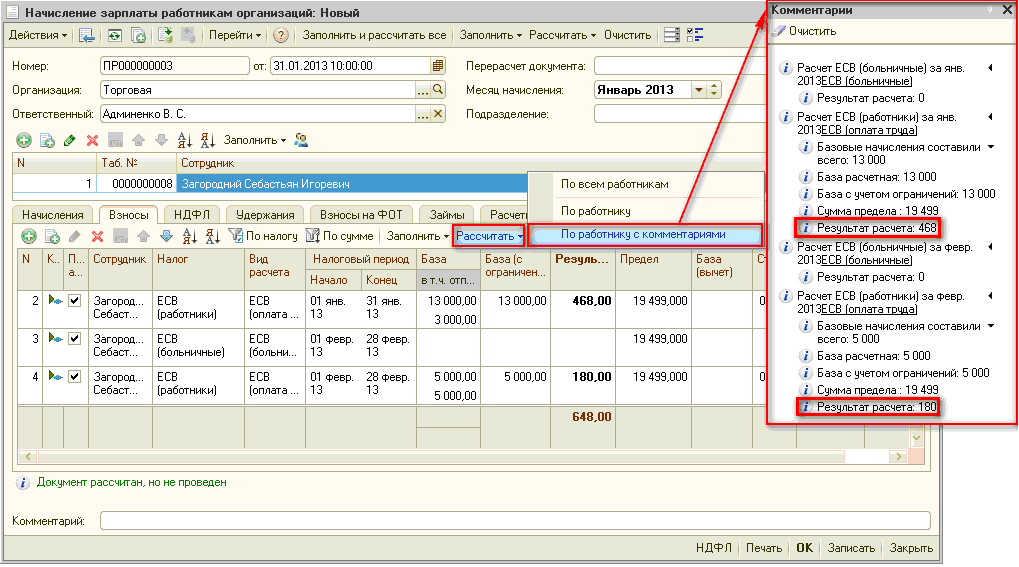This screenshot has width=1019, height=567.
Task: Click the list settings icon after Очистить
Action: 672,35
